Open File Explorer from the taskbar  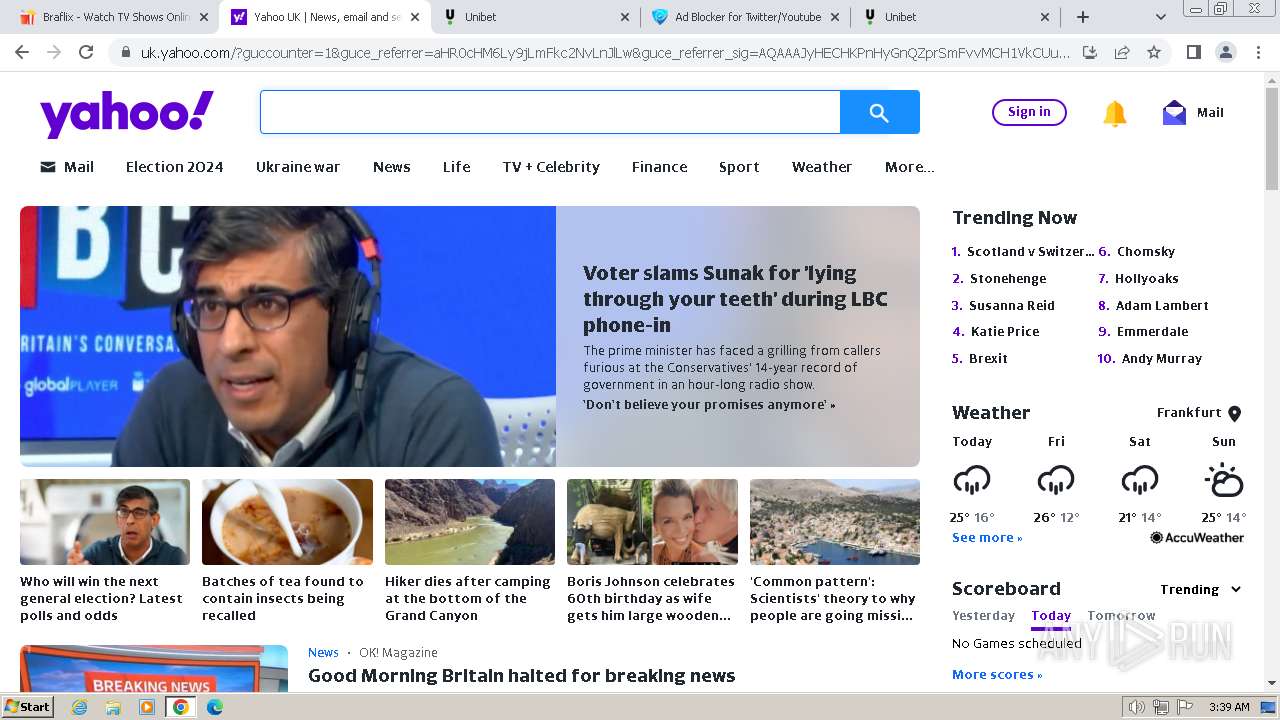pos(113,707)
